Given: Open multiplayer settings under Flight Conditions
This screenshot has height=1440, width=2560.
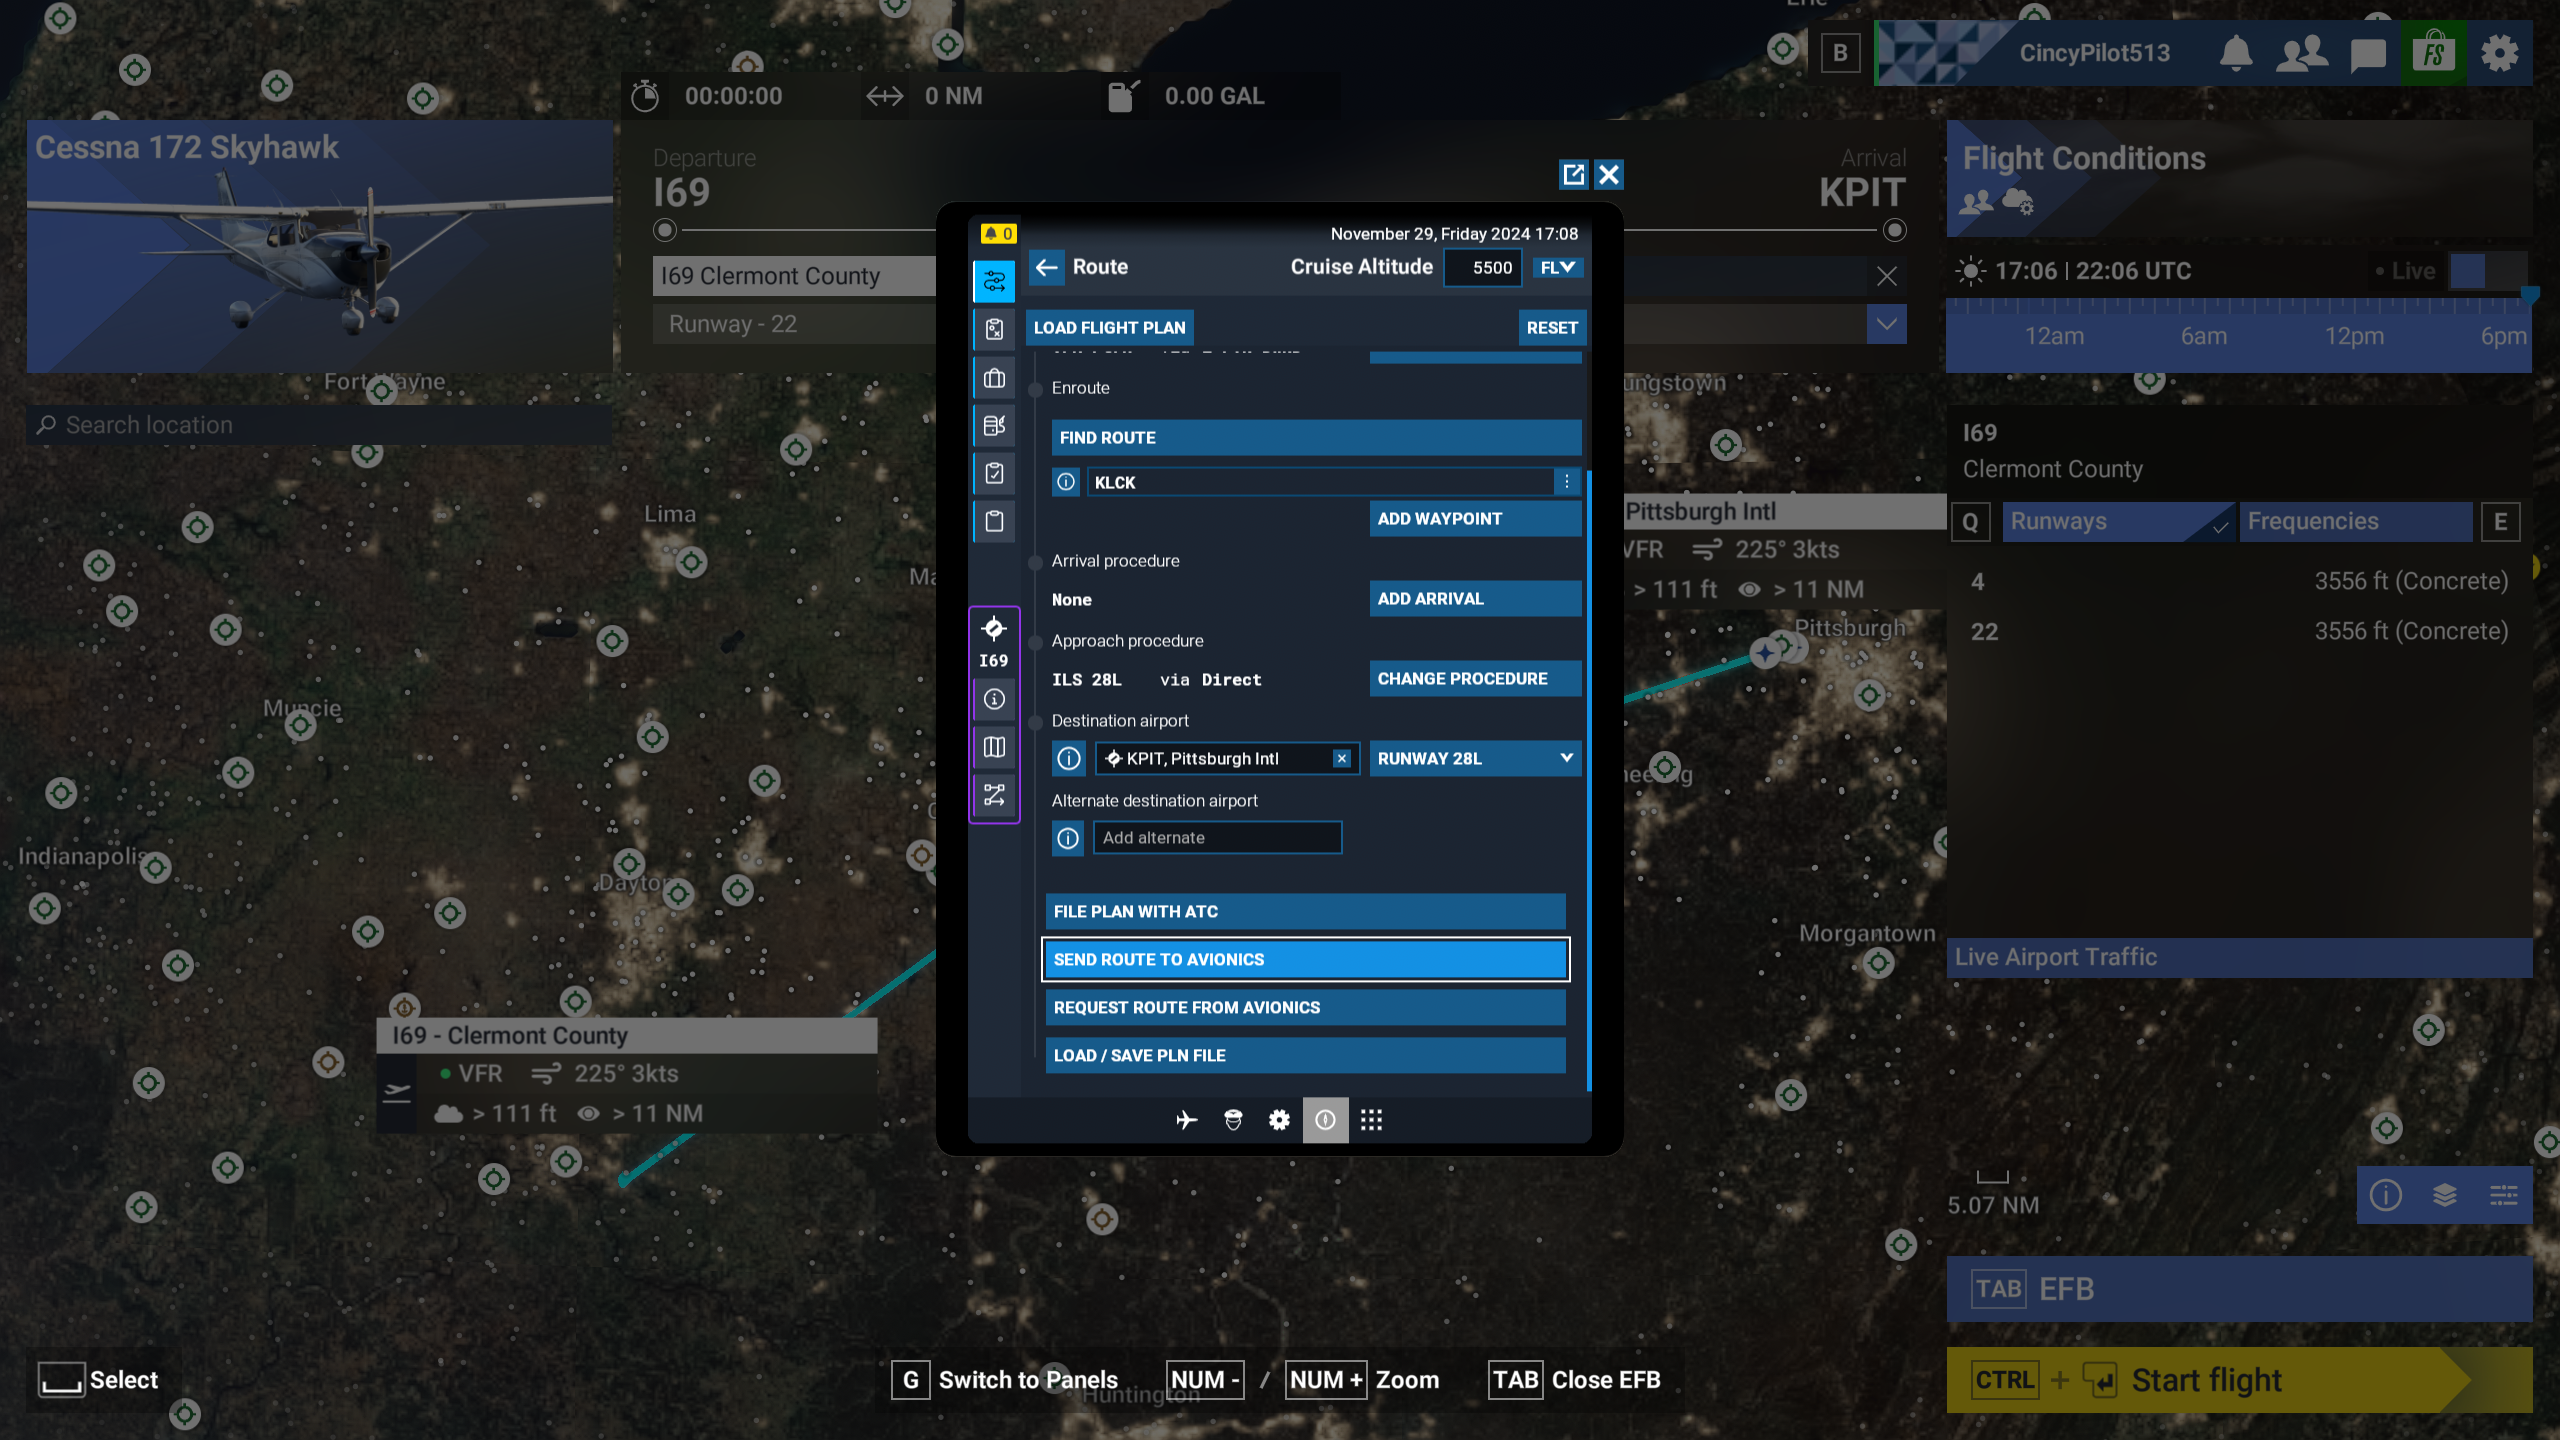Looking at the screenshot, I should tap(1976, 203).
